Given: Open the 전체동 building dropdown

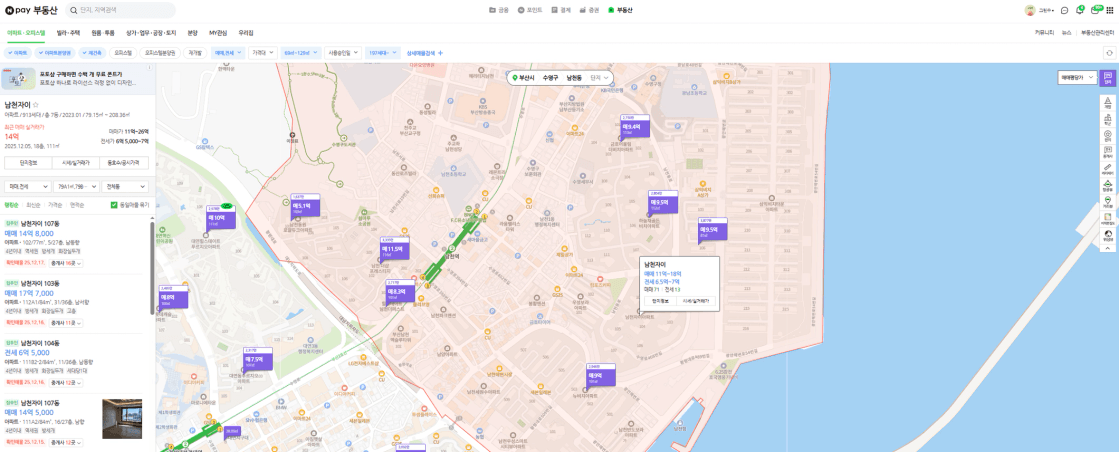Looking at the screenshot, I should point(124,186).
